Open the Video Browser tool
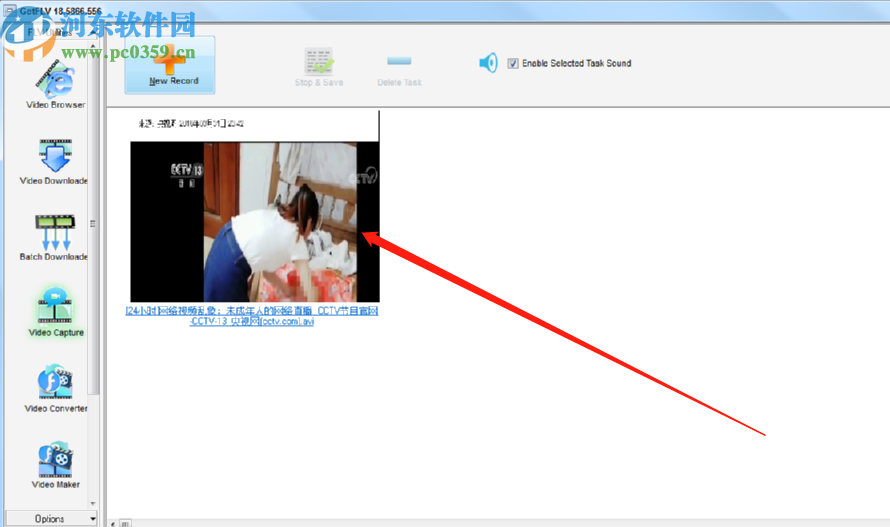Image resolution: width=890 pixels, height=527 pixels. pyautogui.click(x=55, y=84)
